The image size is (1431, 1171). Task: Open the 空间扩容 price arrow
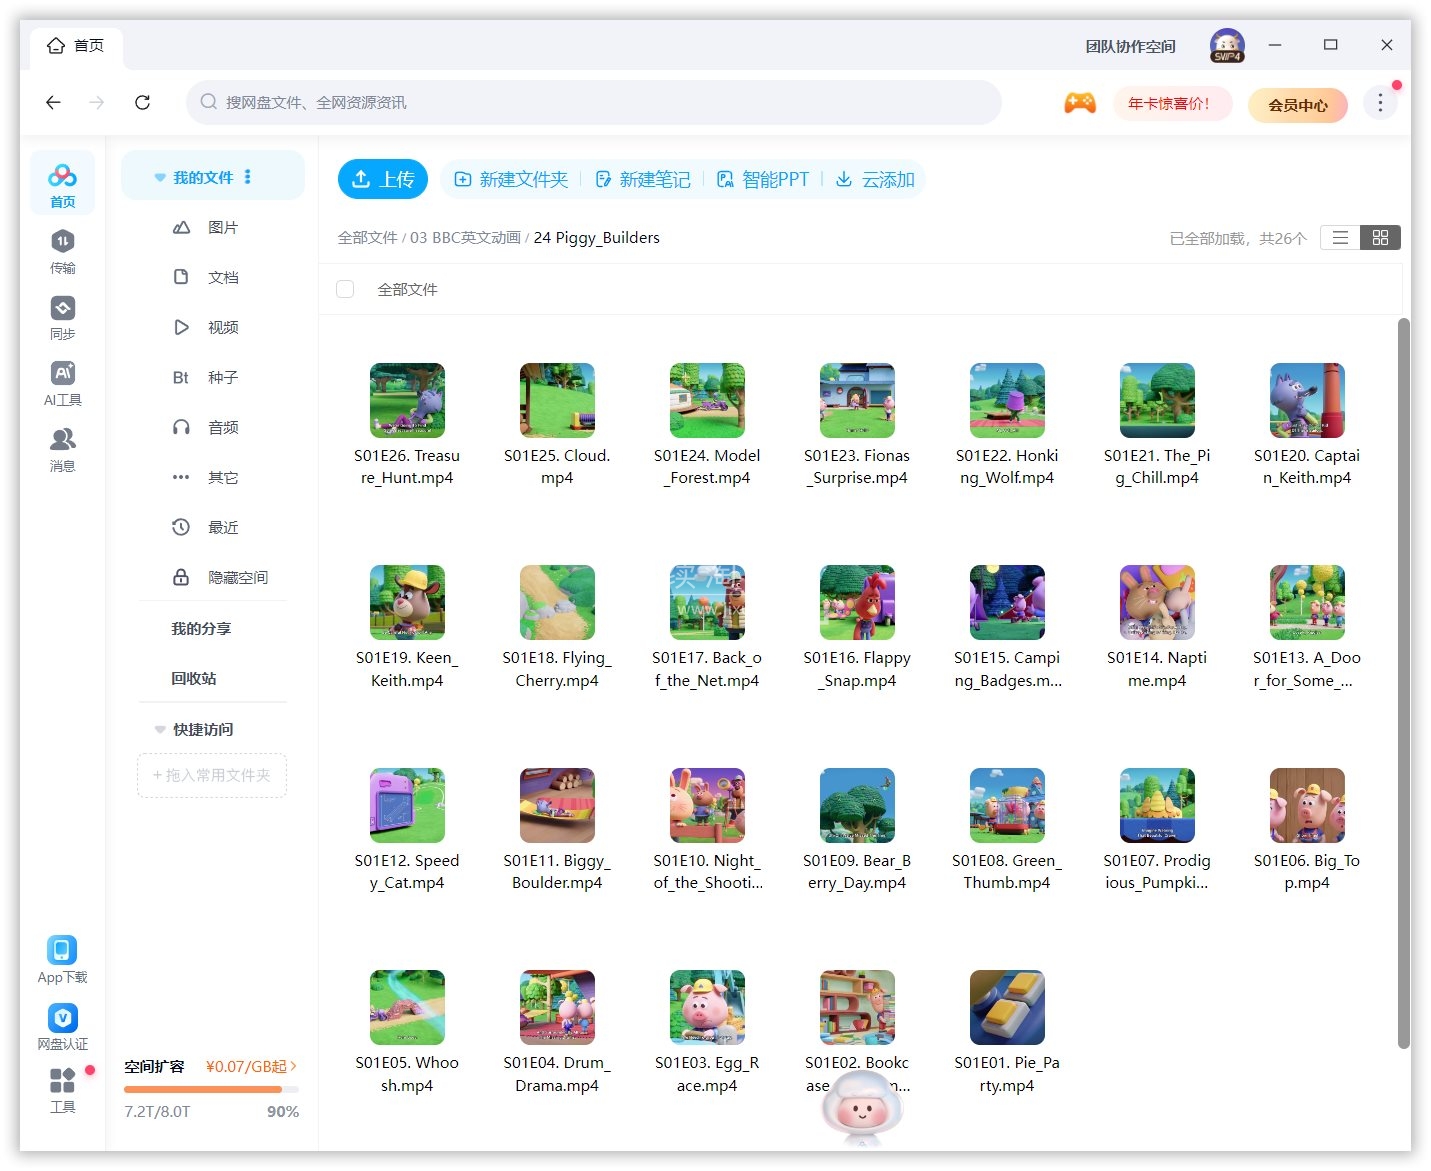tap(294, 1066)
